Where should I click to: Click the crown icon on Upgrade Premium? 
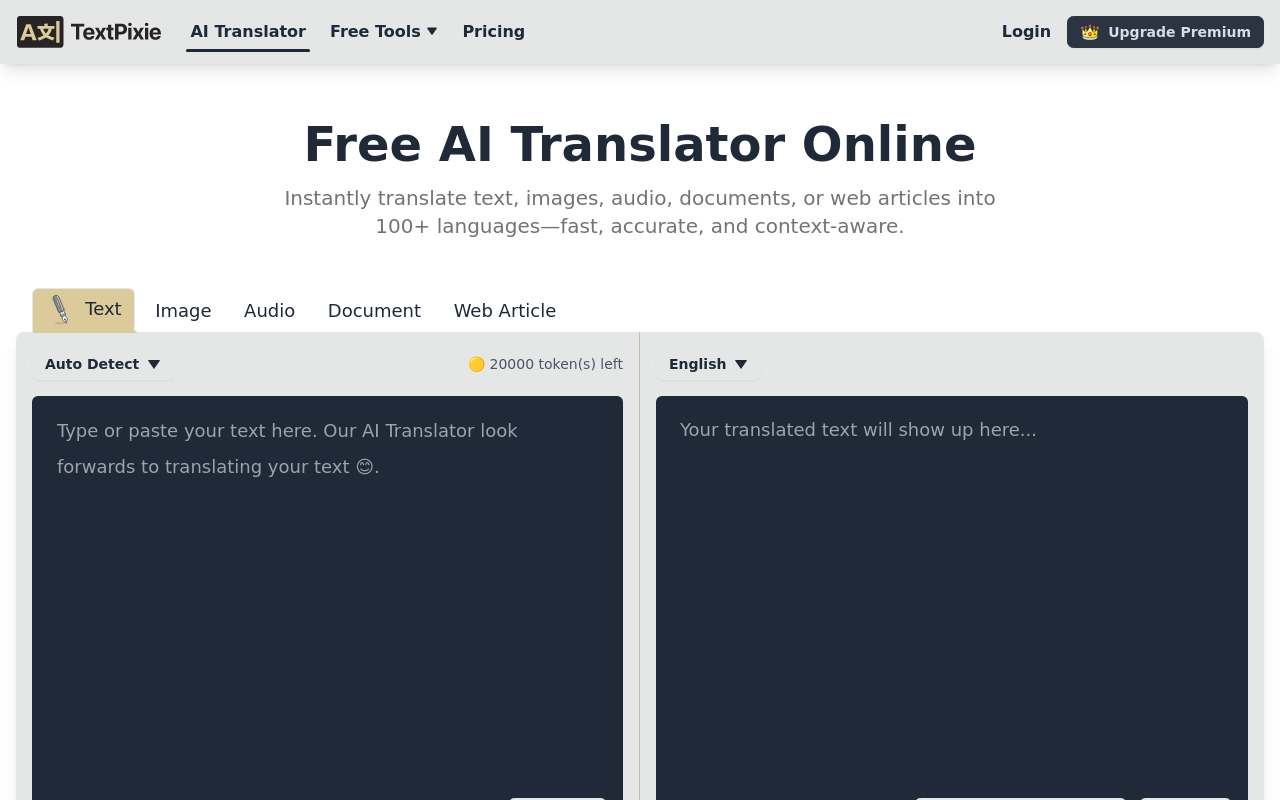pyautogui.click(x=1090, y=32)
